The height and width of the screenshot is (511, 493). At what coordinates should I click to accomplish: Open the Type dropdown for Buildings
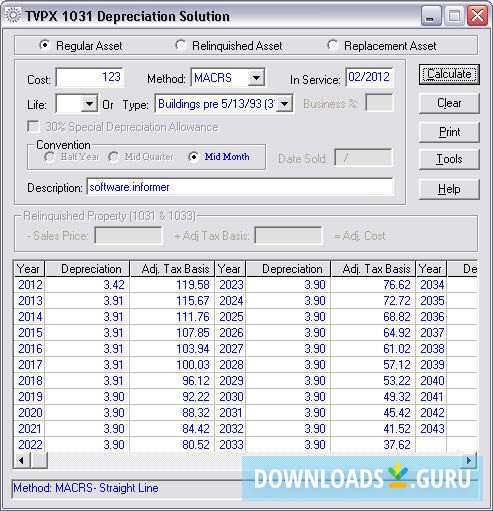coord(284,104)
